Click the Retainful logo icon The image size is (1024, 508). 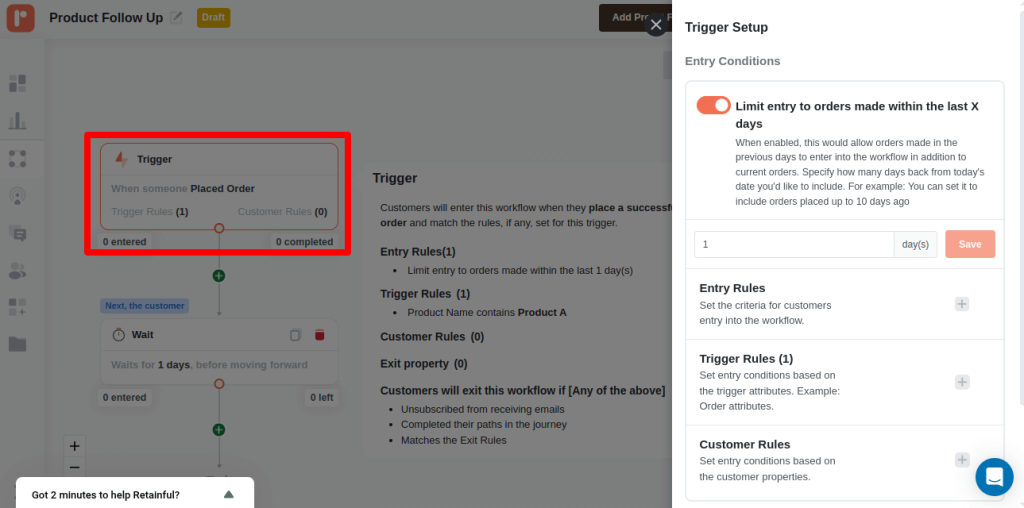[20, 17]
